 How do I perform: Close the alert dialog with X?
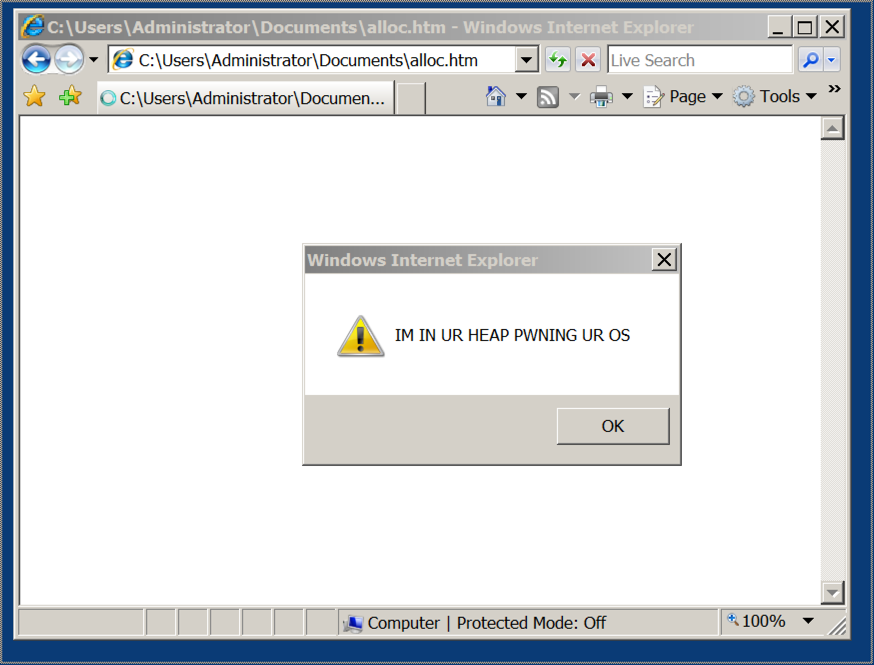tap(664, 260)
